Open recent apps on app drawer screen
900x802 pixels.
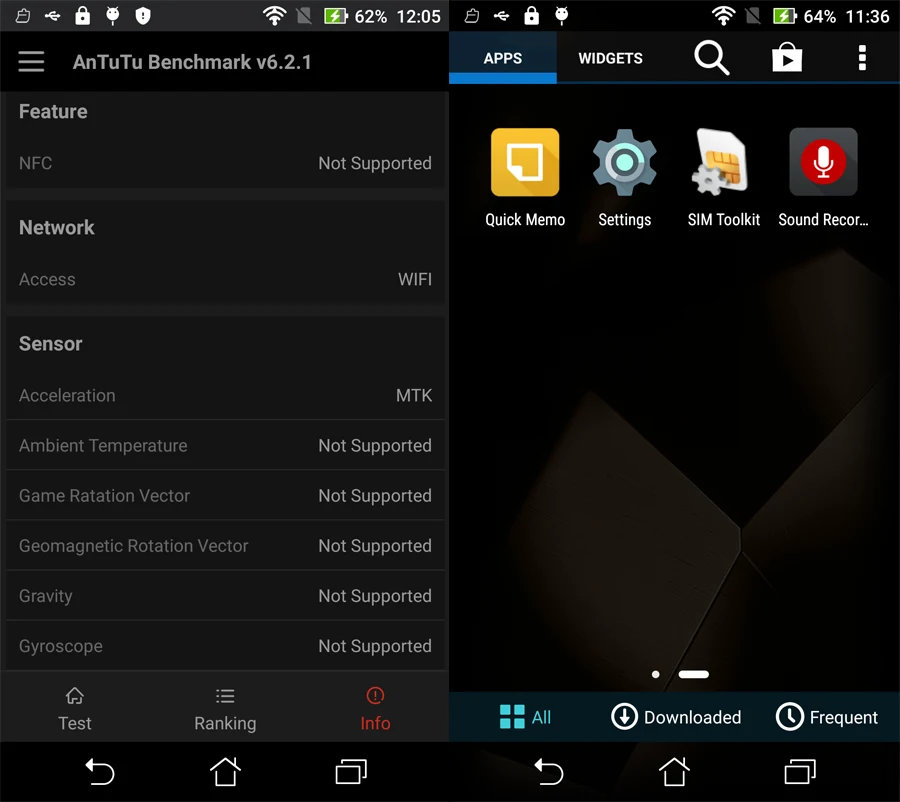click(x=800, y=772)
